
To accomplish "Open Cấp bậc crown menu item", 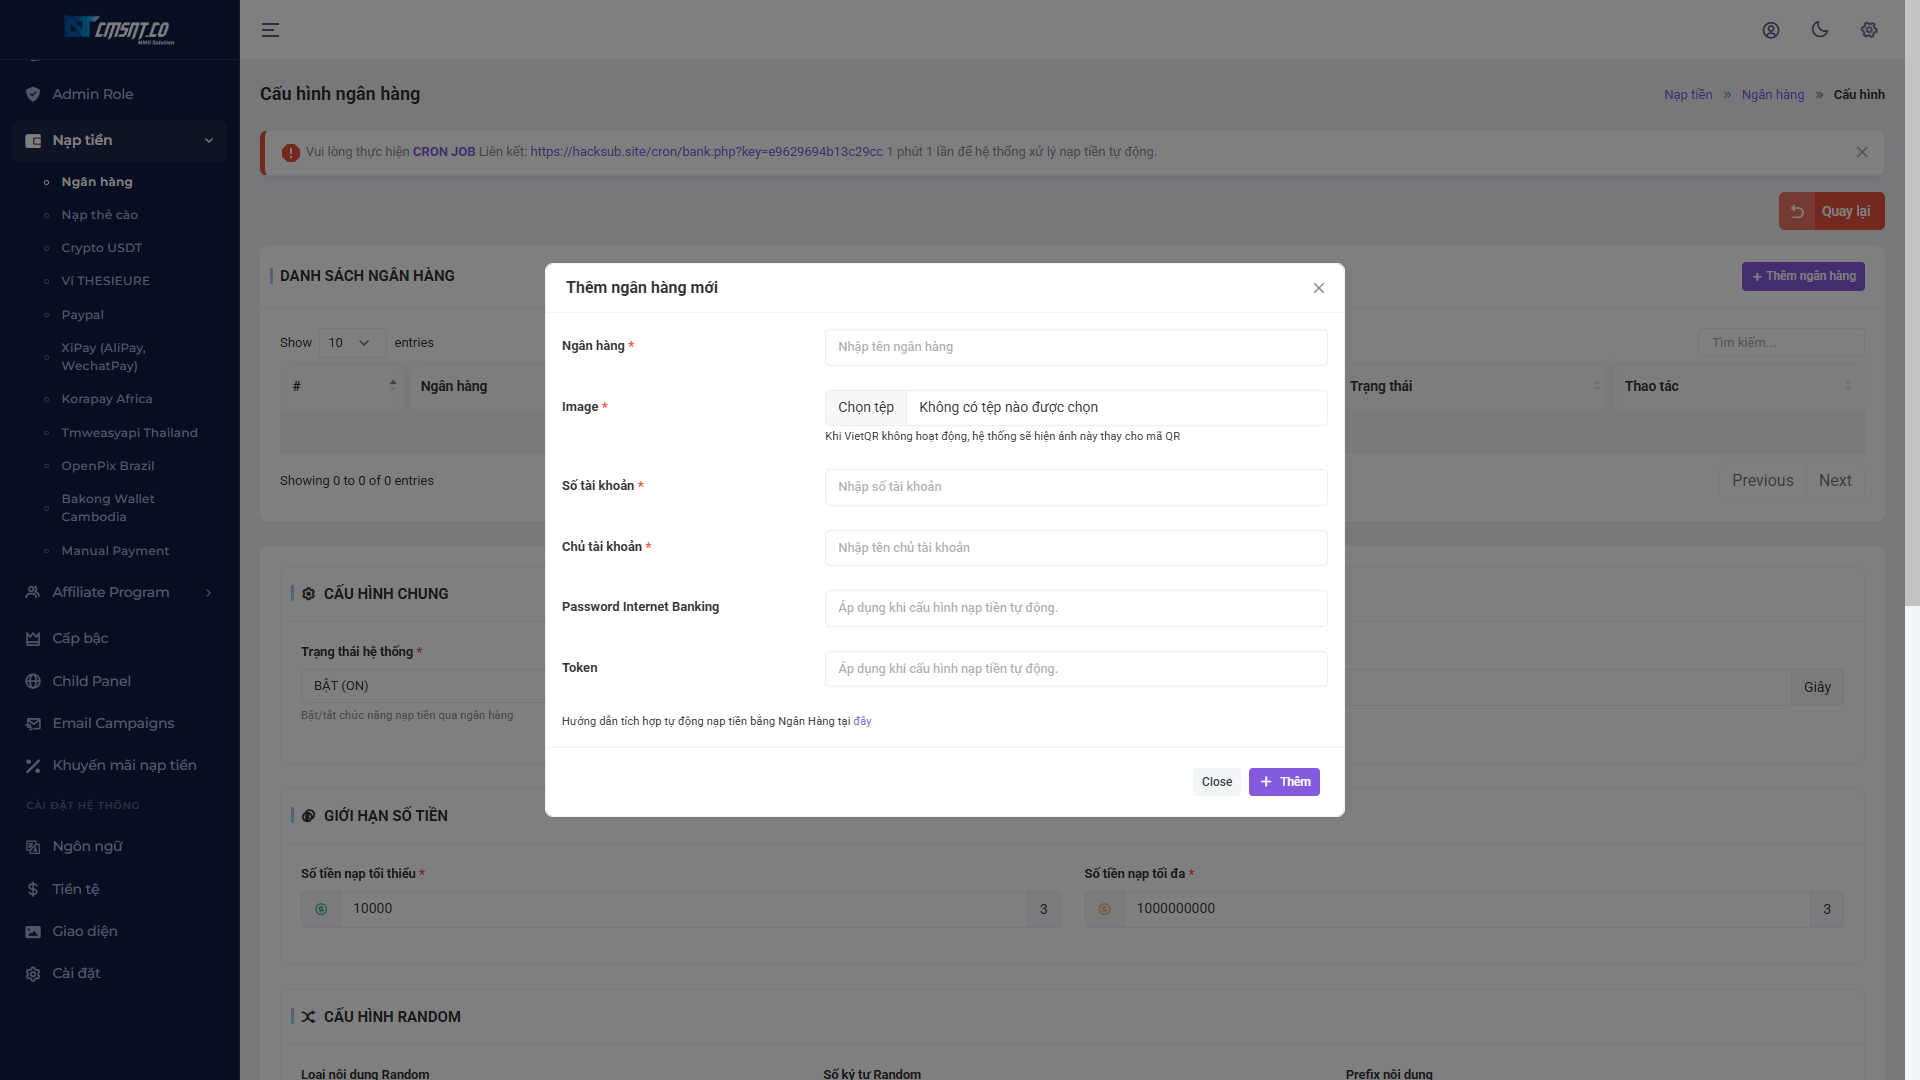I will pyautogui.click(x=80, y=638).
